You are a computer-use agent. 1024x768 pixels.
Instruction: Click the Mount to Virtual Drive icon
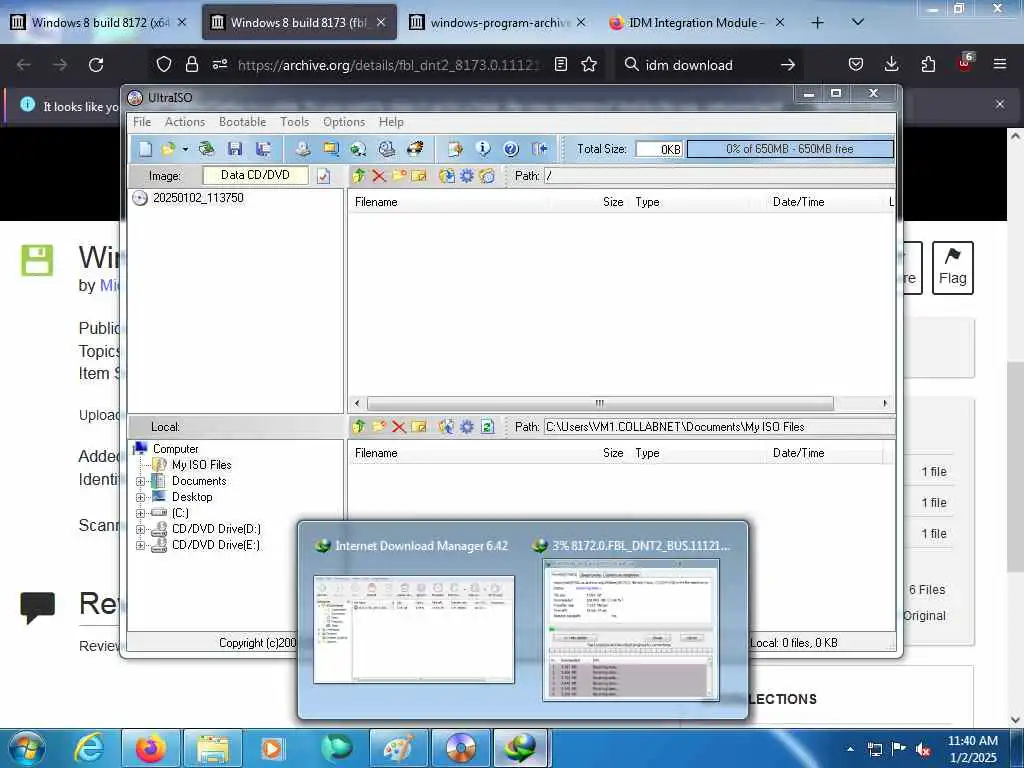(x=387, y=149)
